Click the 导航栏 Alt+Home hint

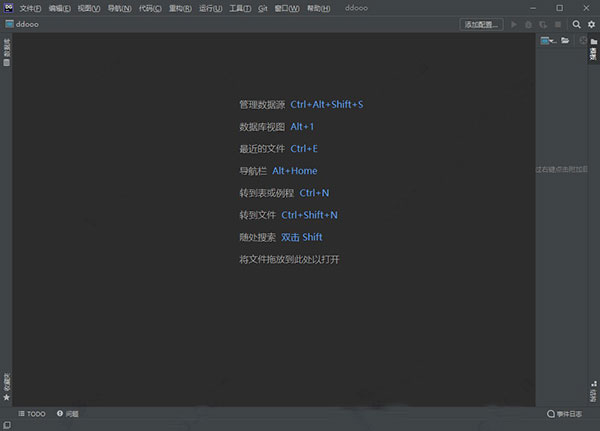coord(278,171)
